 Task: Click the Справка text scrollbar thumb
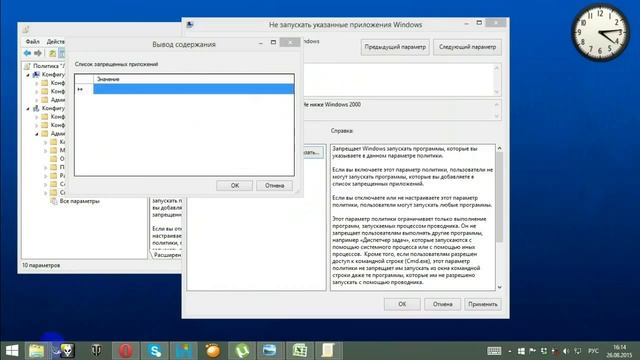click(x=500, y=197)
